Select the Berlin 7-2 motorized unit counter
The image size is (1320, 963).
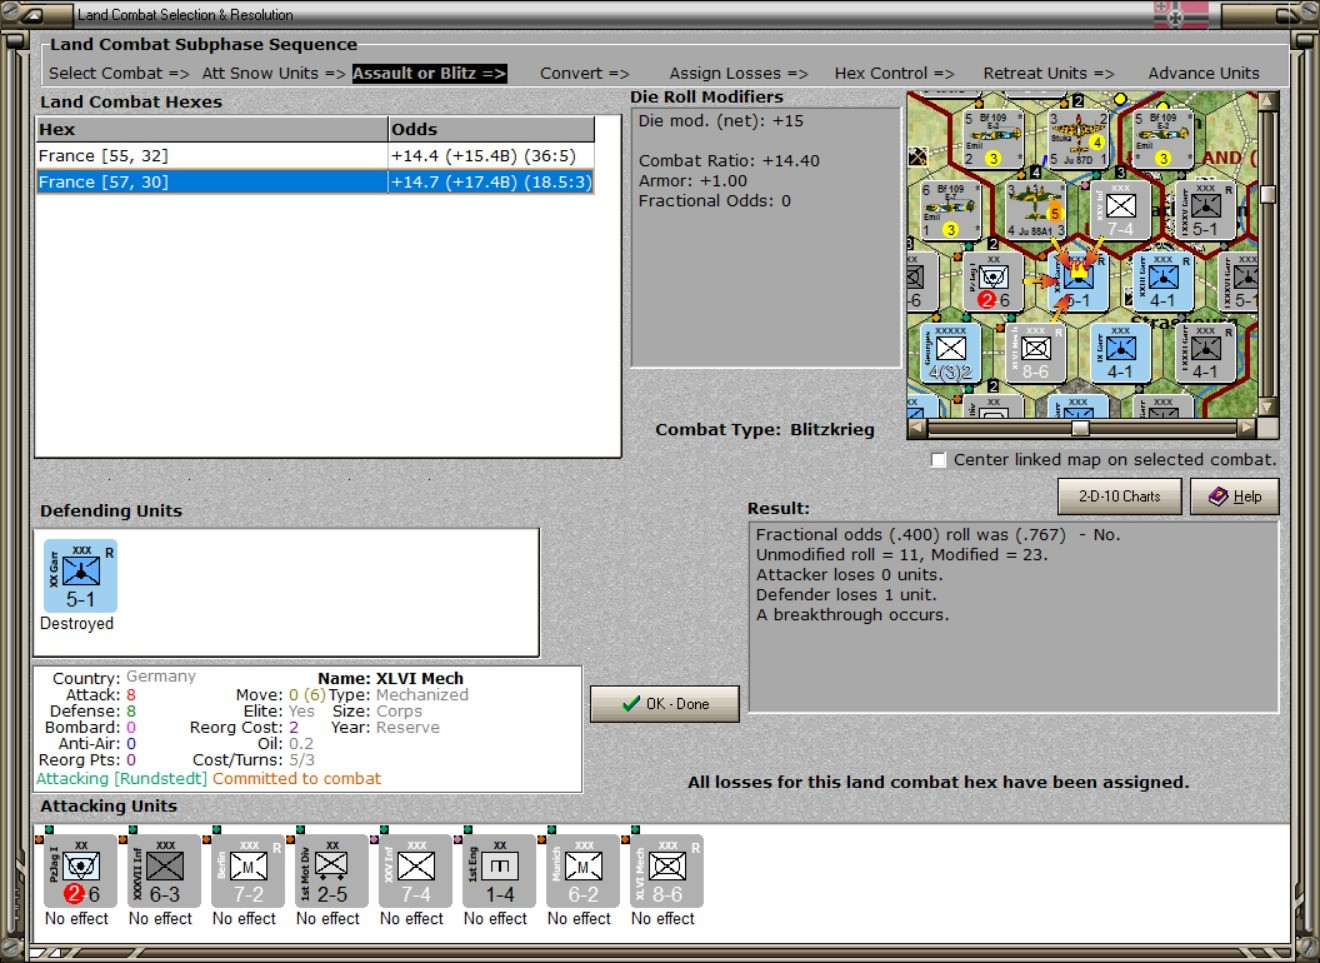tap(248, 871)
